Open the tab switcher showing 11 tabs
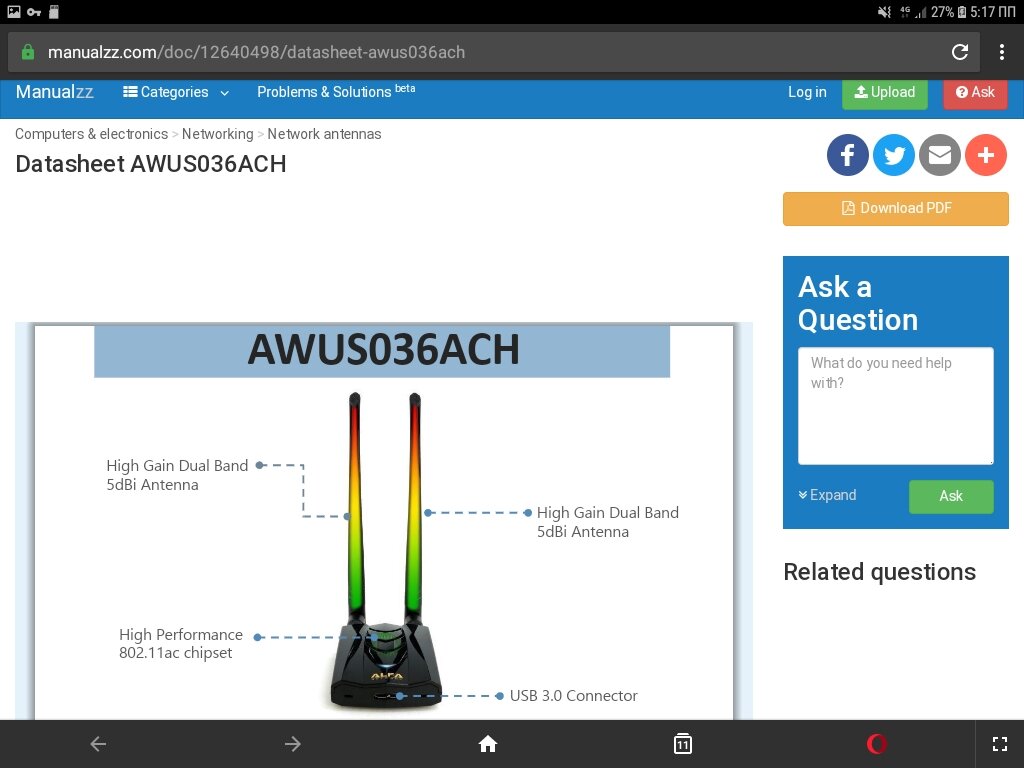Screen dimensions: 1024x768 [x=682, y=743]
